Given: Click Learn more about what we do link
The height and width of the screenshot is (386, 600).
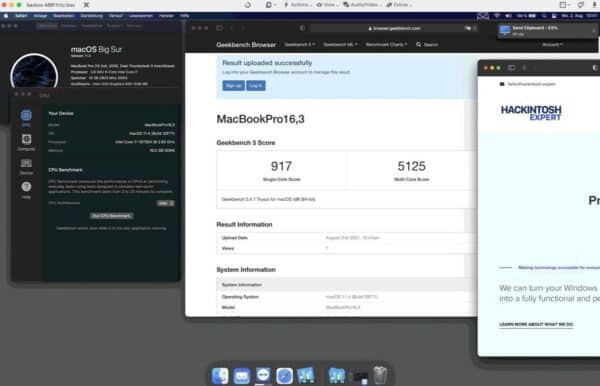Looking at the screenshot, I should point(536,324).
